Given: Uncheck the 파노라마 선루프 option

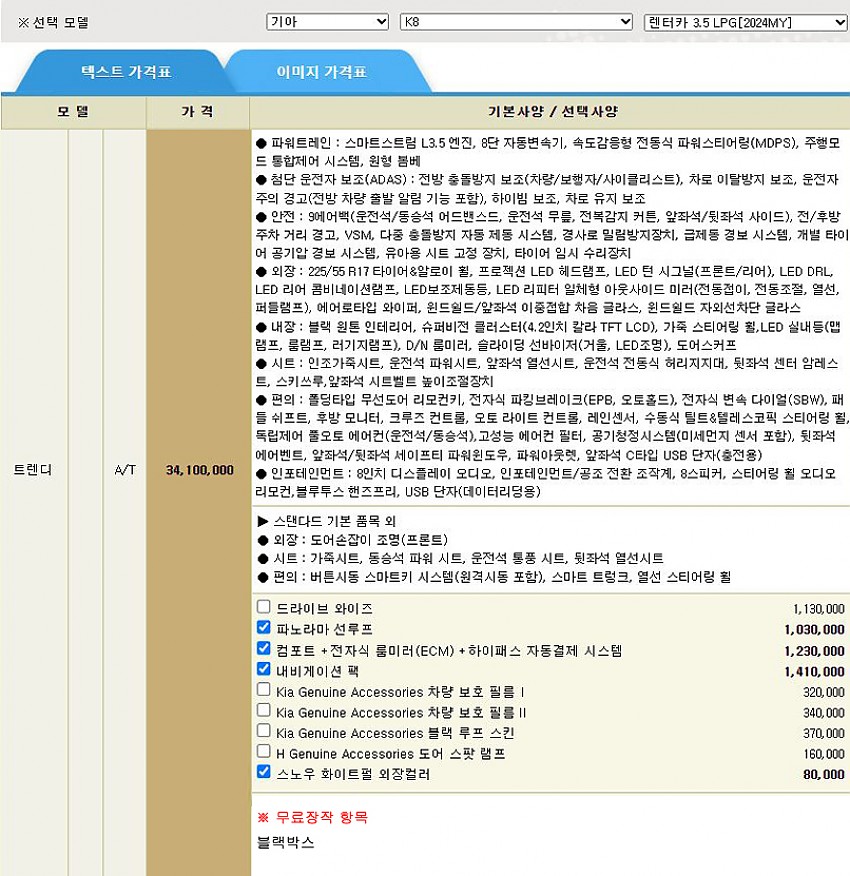Looking at the screenshot, I should 263,628.
